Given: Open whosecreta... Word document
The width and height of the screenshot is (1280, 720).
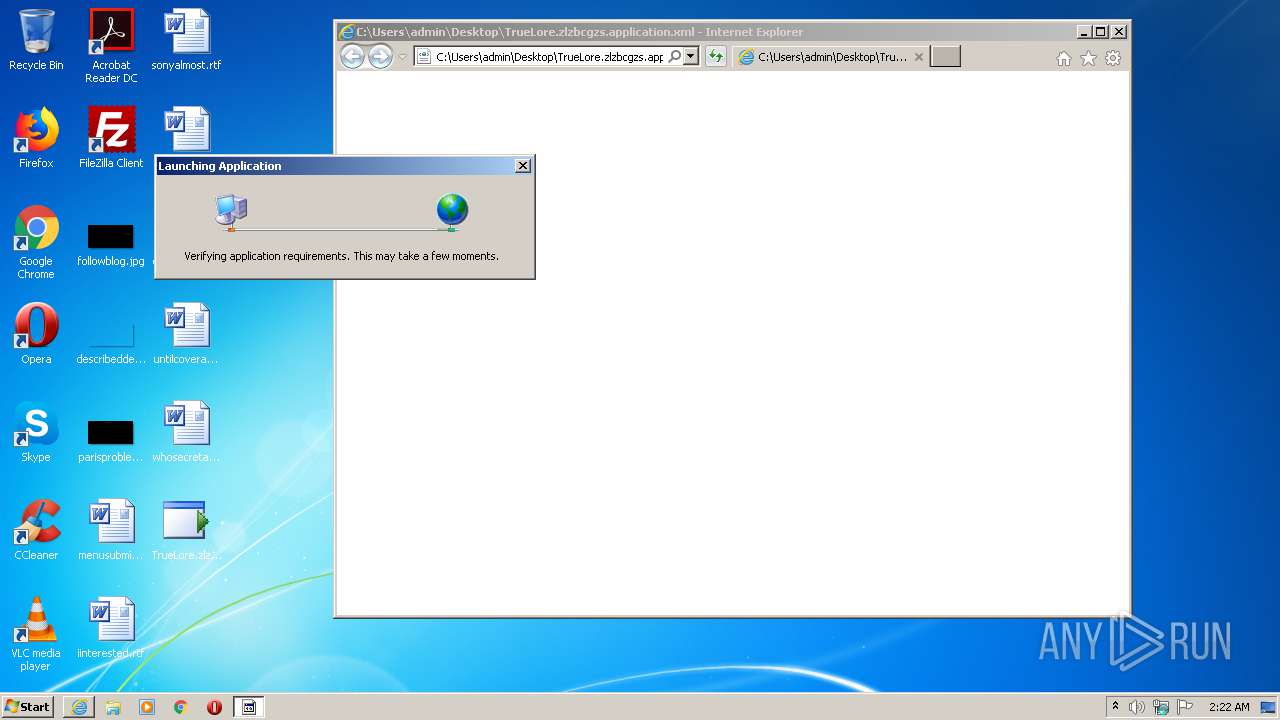Looking at the screenshot, I should coord(186,432).
